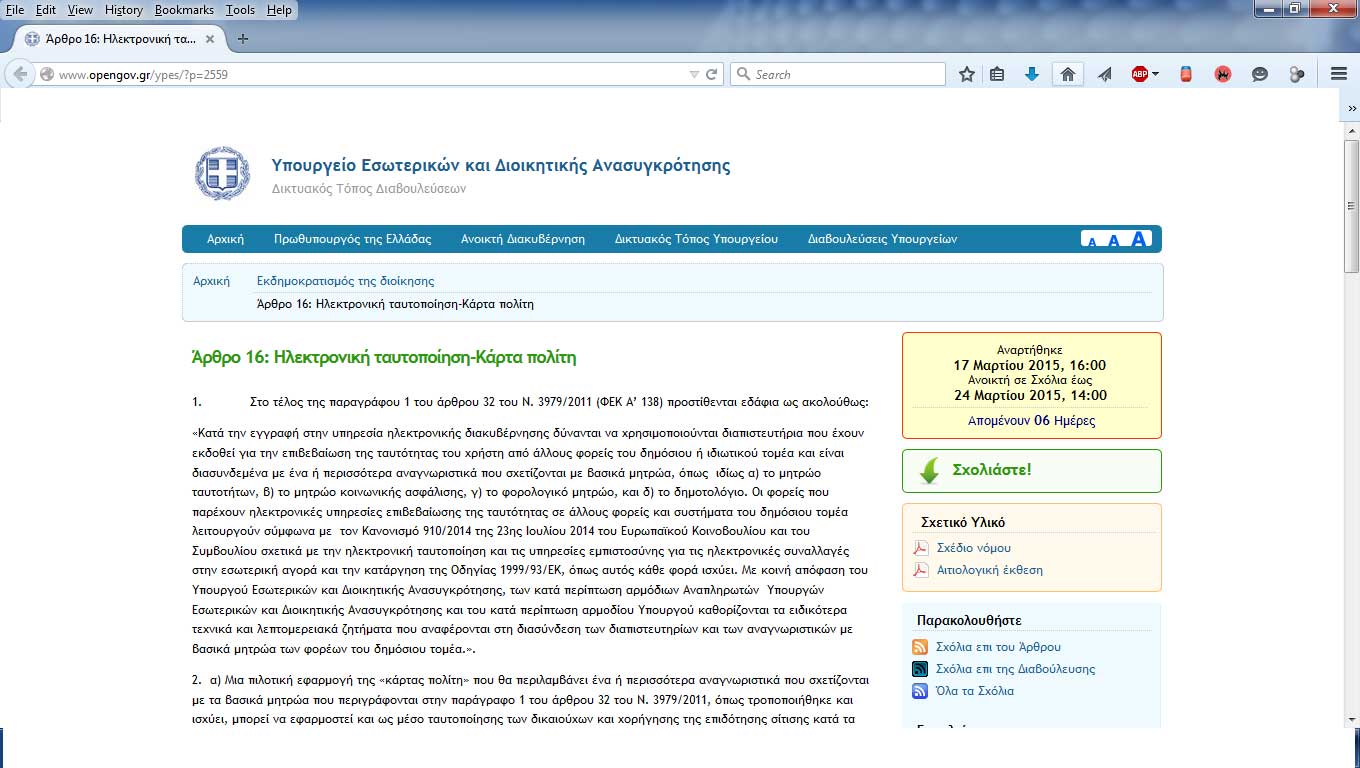Open the Help menu

click(279, 10)
